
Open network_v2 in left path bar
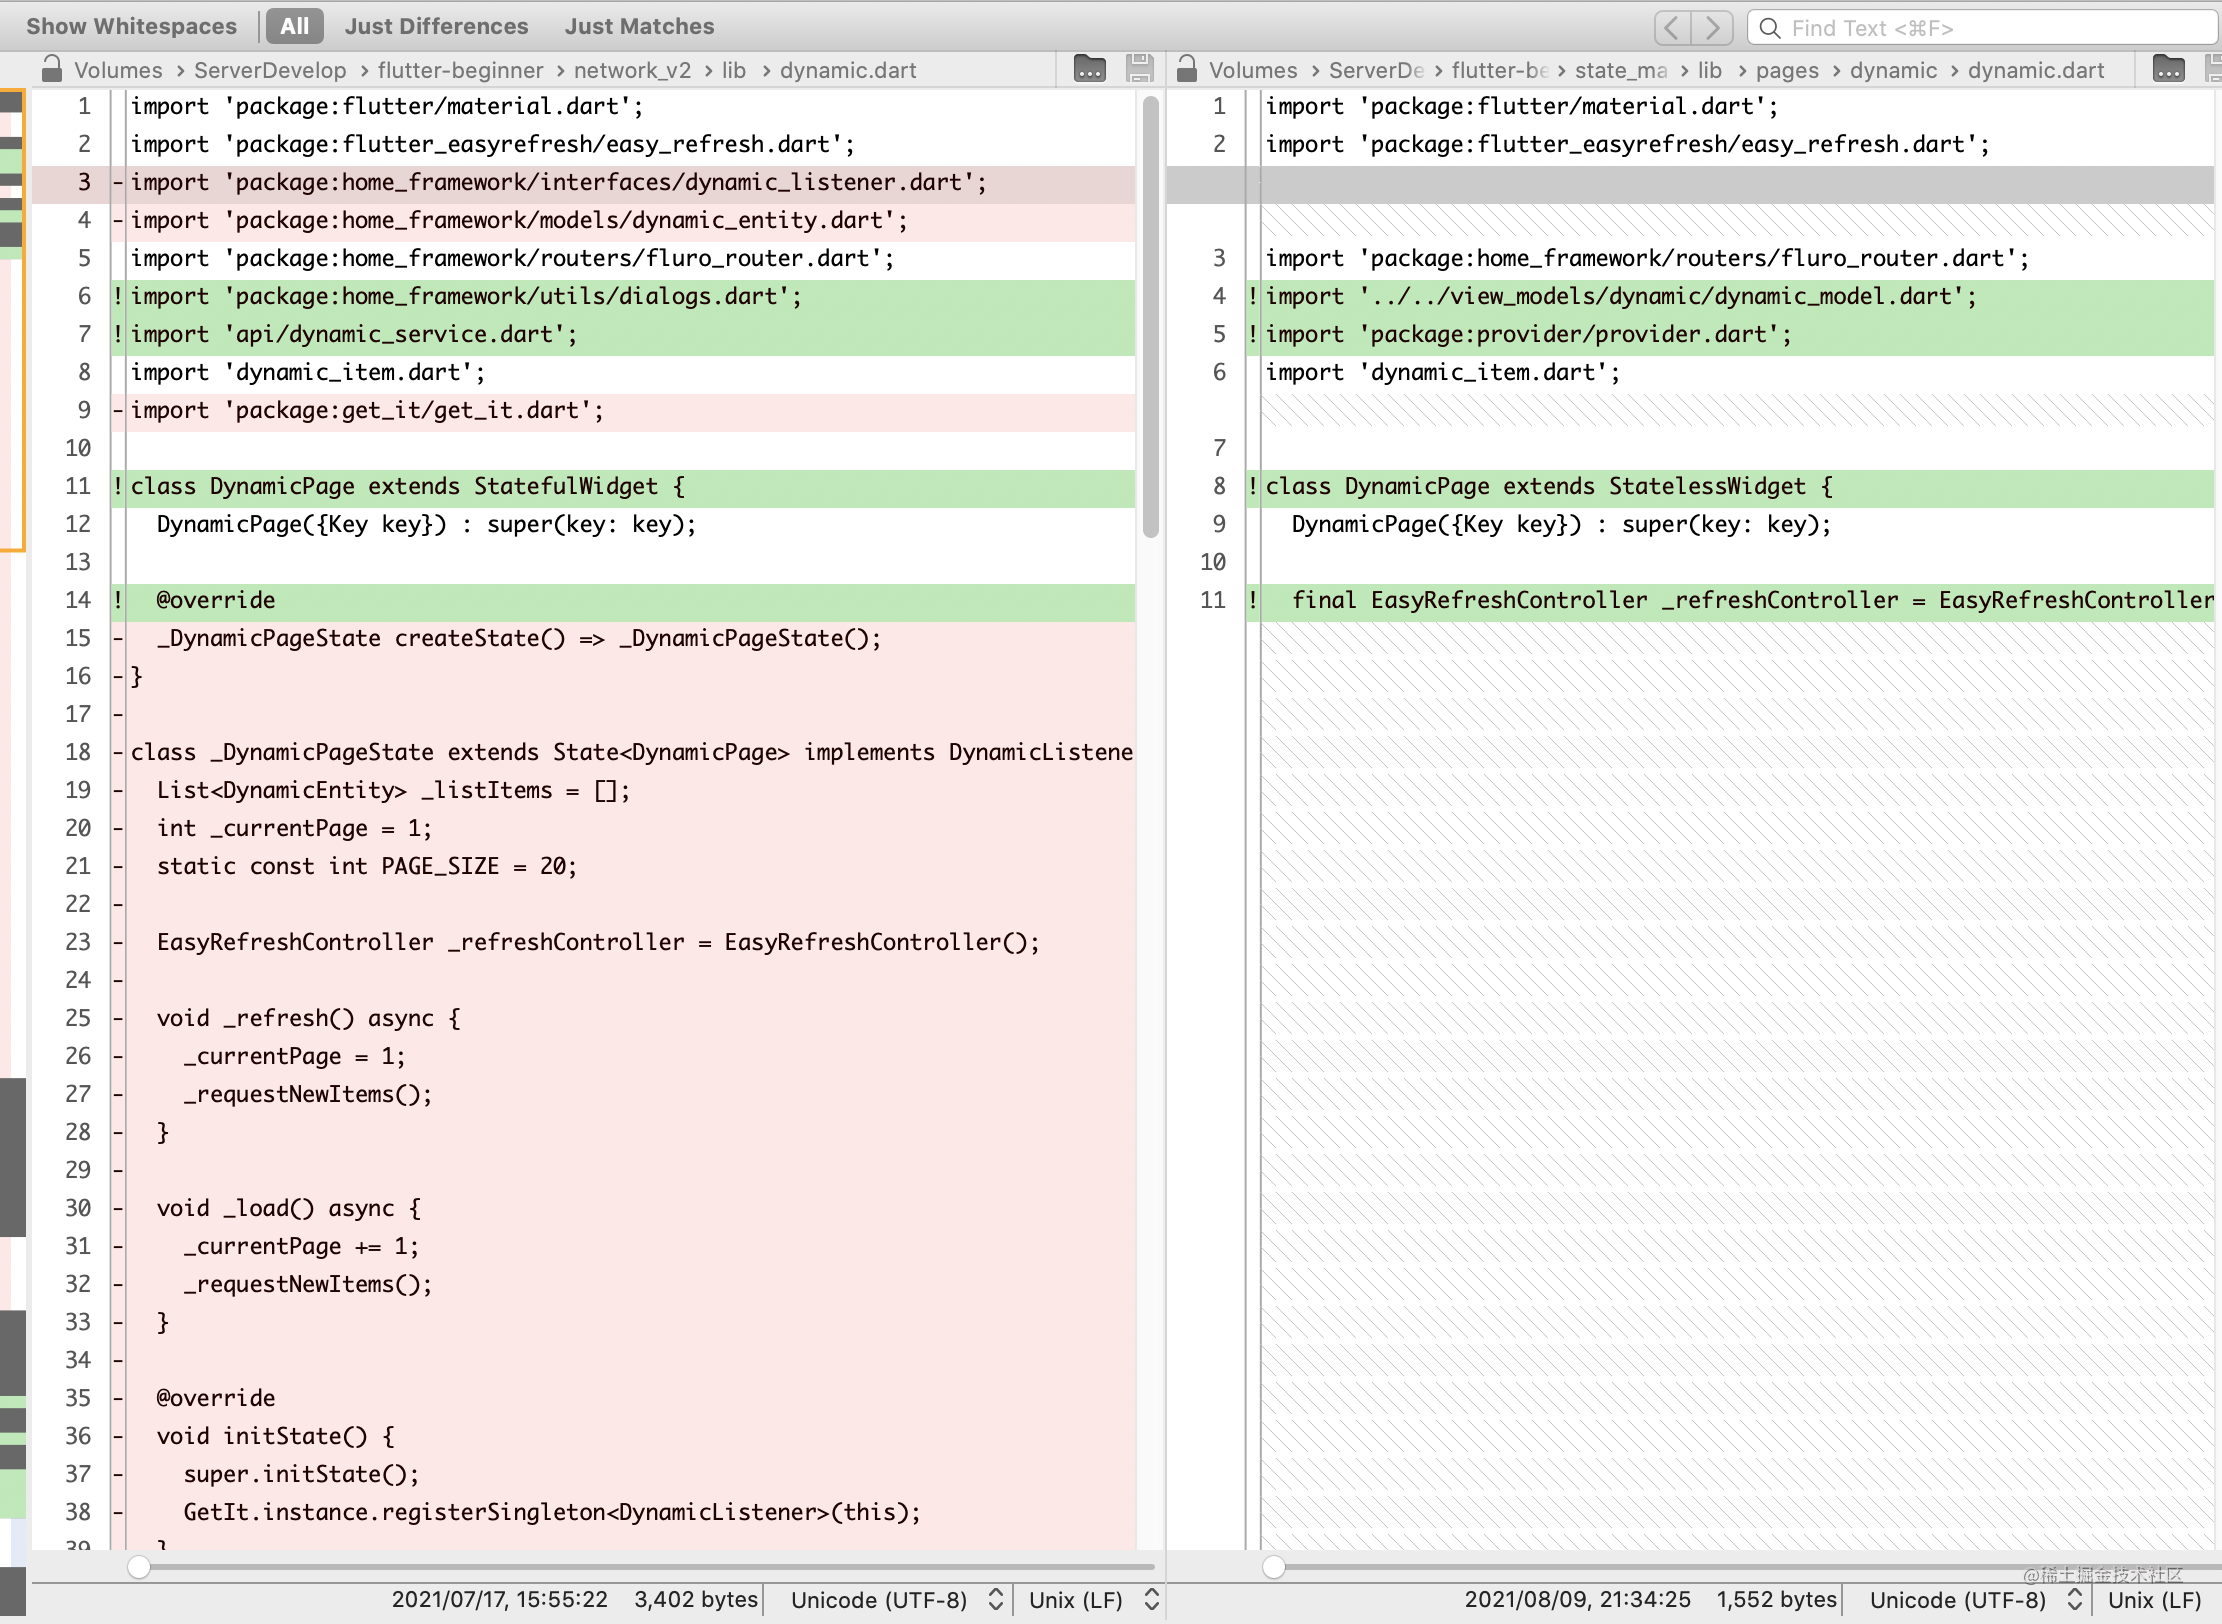[632, 70]
